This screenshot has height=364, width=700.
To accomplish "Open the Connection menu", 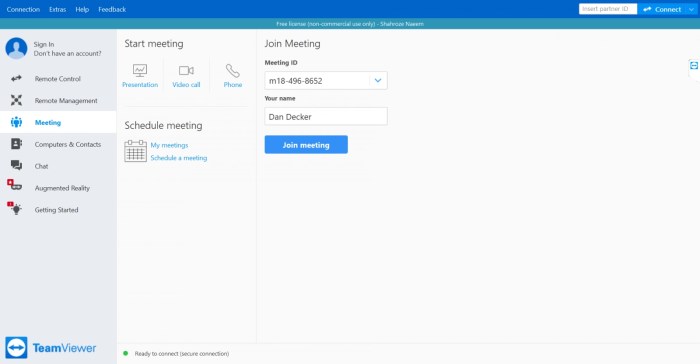I will [x=23, y=9].
